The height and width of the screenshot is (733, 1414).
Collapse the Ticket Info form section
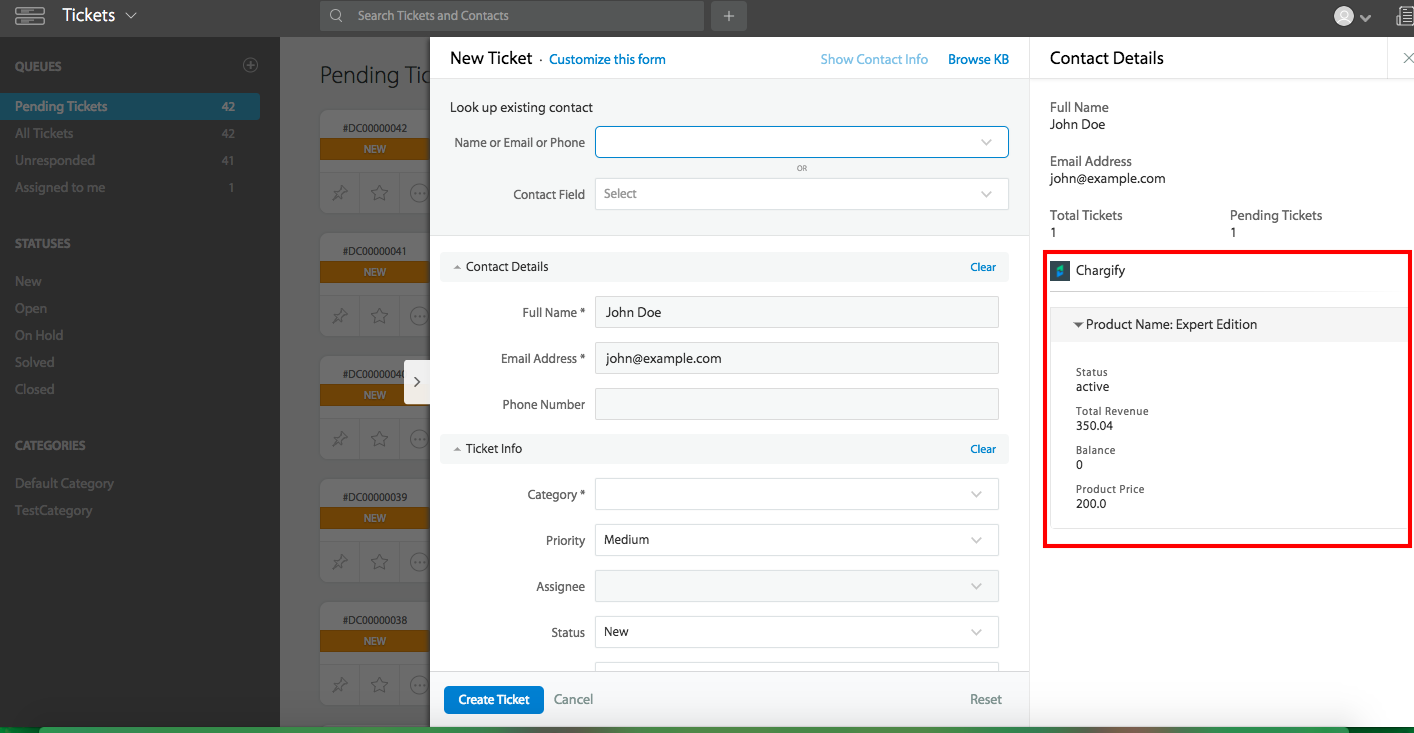tap(457, 449)
